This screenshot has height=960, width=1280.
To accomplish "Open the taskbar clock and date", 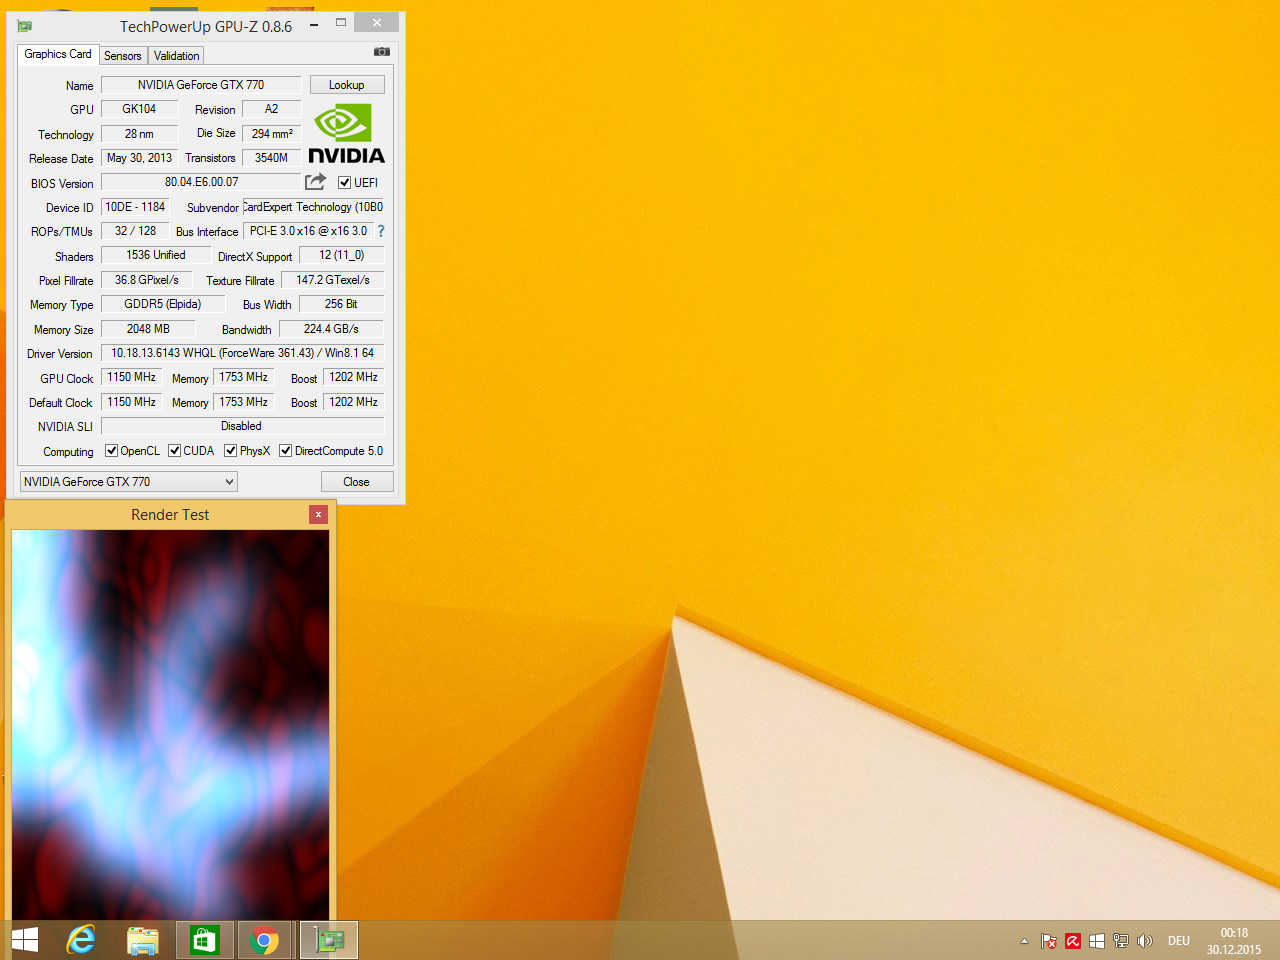I will pyautogui.click(x=1234, y=941).
